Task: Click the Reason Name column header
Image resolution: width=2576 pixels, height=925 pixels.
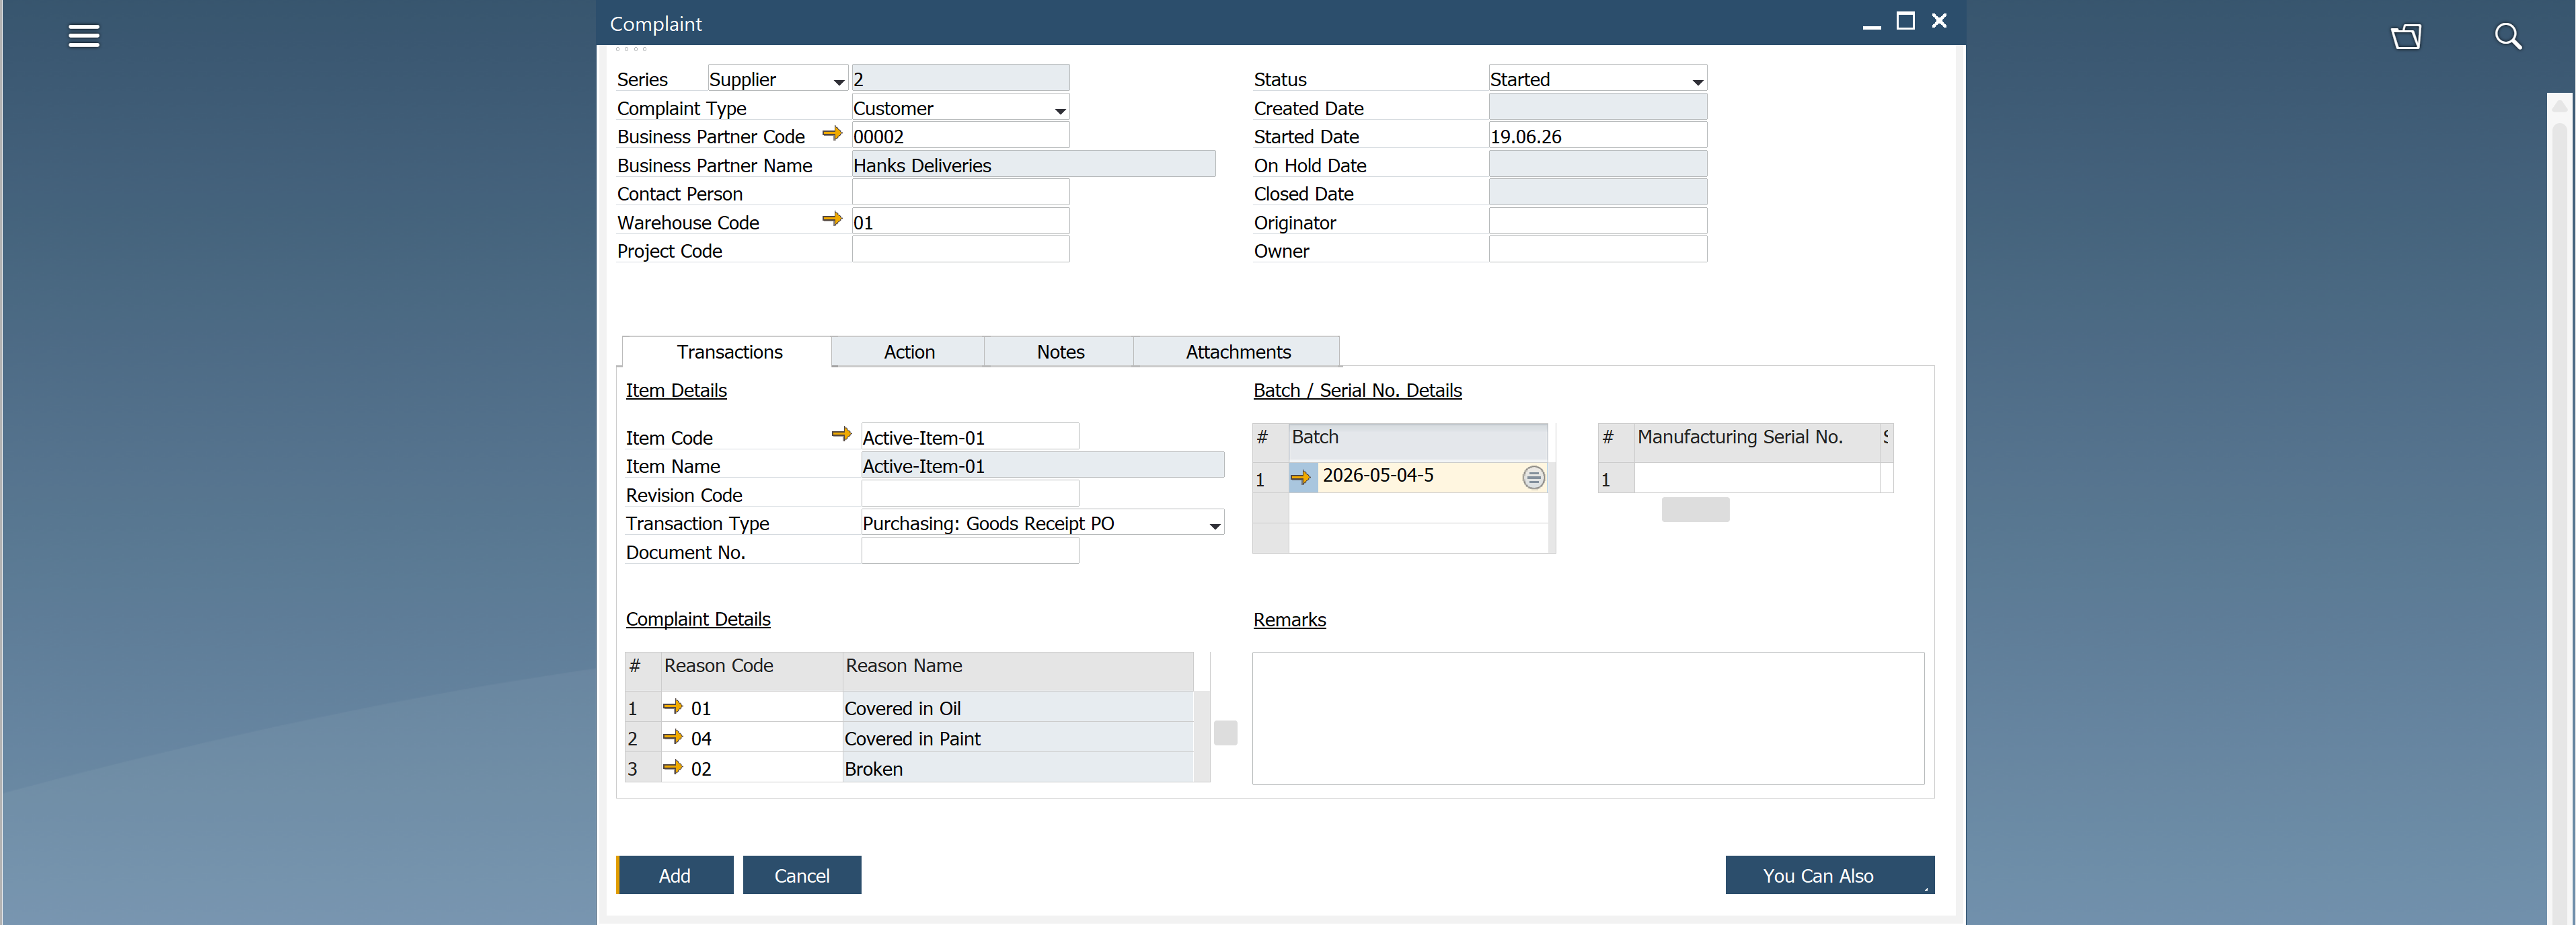Action: (x=1017, y=671)
